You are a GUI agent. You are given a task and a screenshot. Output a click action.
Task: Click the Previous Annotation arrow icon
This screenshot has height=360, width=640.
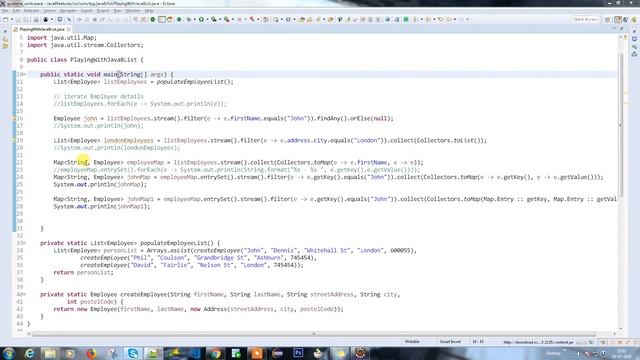(x=429, y=19)
